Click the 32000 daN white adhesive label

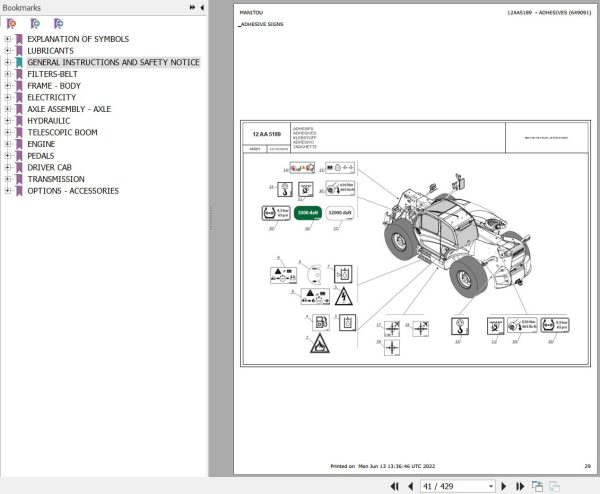tap(340, 213)
